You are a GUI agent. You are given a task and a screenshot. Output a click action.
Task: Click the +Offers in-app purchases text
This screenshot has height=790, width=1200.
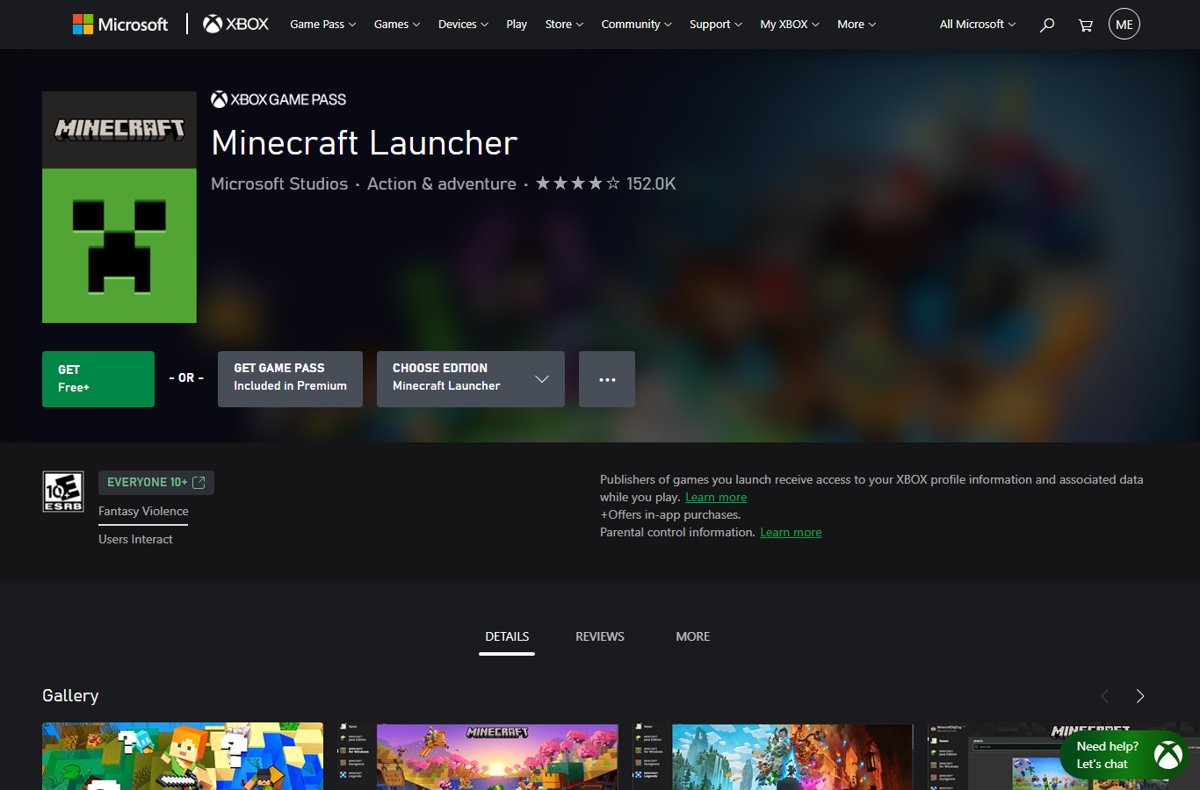click(670, 515)
